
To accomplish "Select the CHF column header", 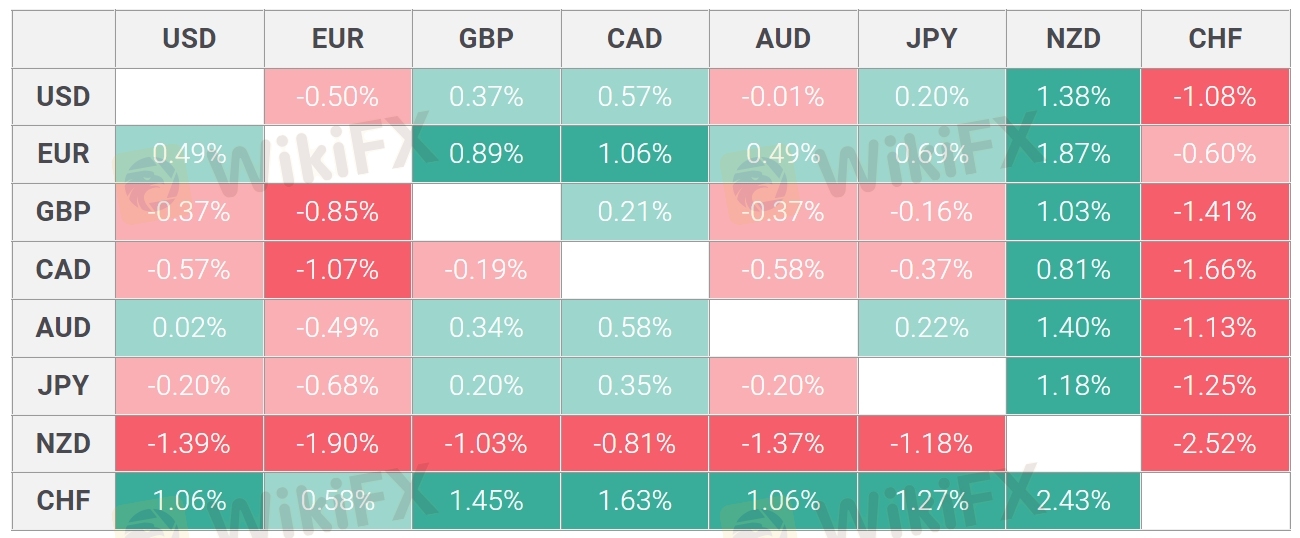I will [x=1215, y=39].
